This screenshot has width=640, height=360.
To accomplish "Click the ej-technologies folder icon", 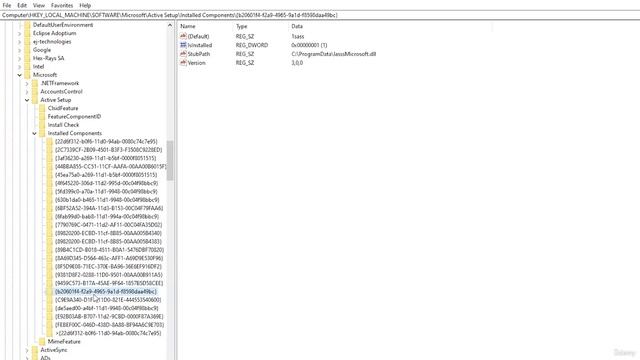I will click(27, 42).
